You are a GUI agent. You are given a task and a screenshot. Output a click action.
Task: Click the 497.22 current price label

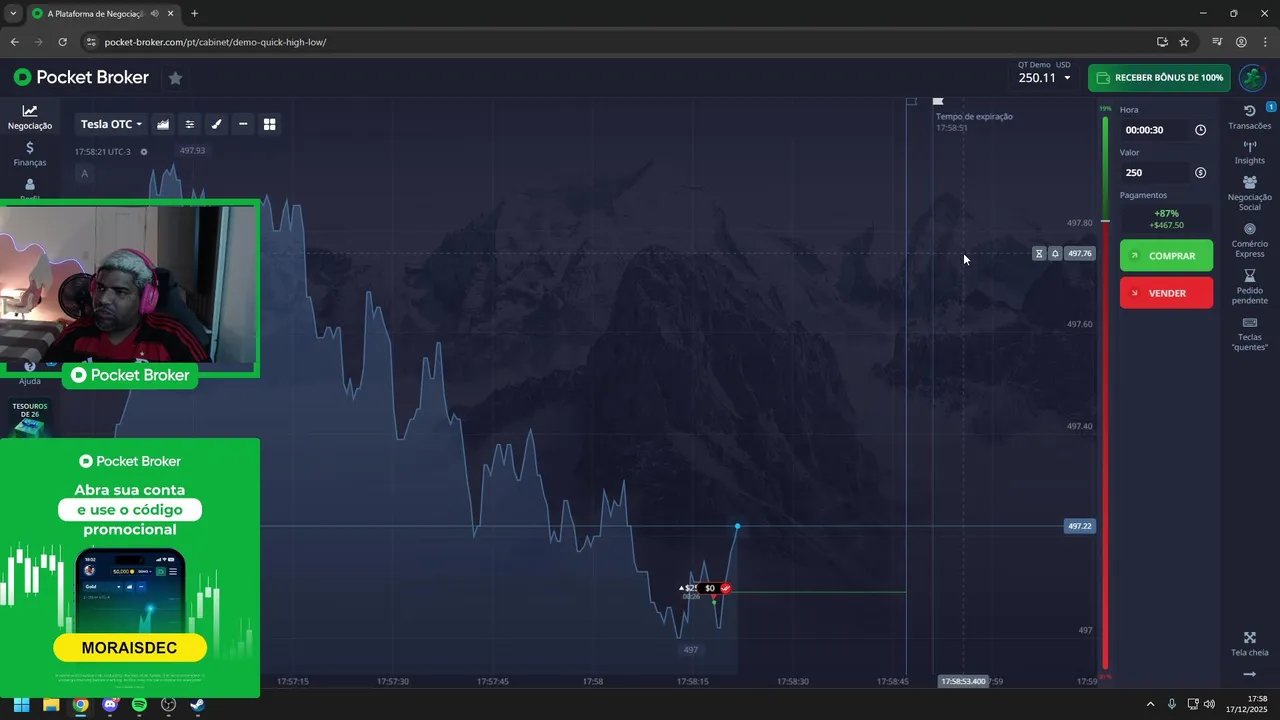[x=1080, y=526]
